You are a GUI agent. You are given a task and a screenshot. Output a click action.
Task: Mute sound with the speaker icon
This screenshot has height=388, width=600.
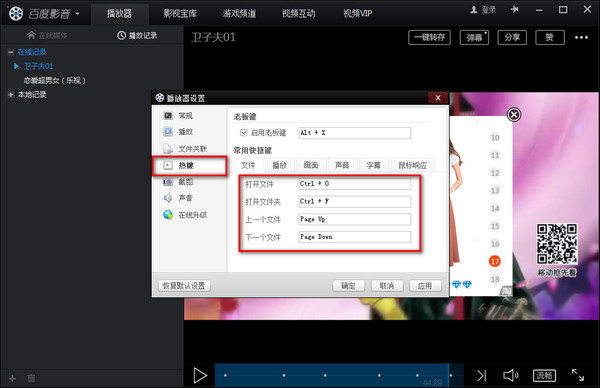[510, 375]
